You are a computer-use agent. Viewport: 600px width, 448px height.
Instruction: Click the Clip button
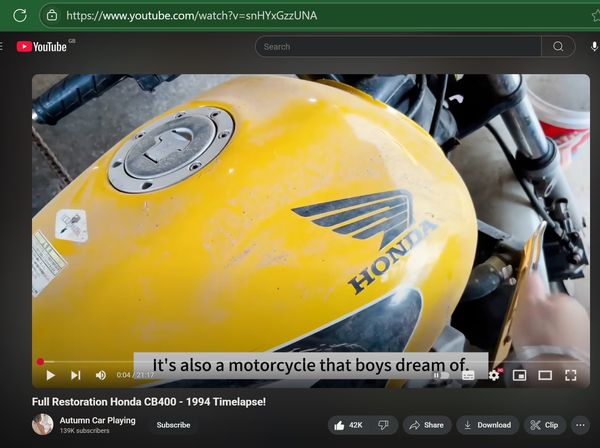[545, 425]
